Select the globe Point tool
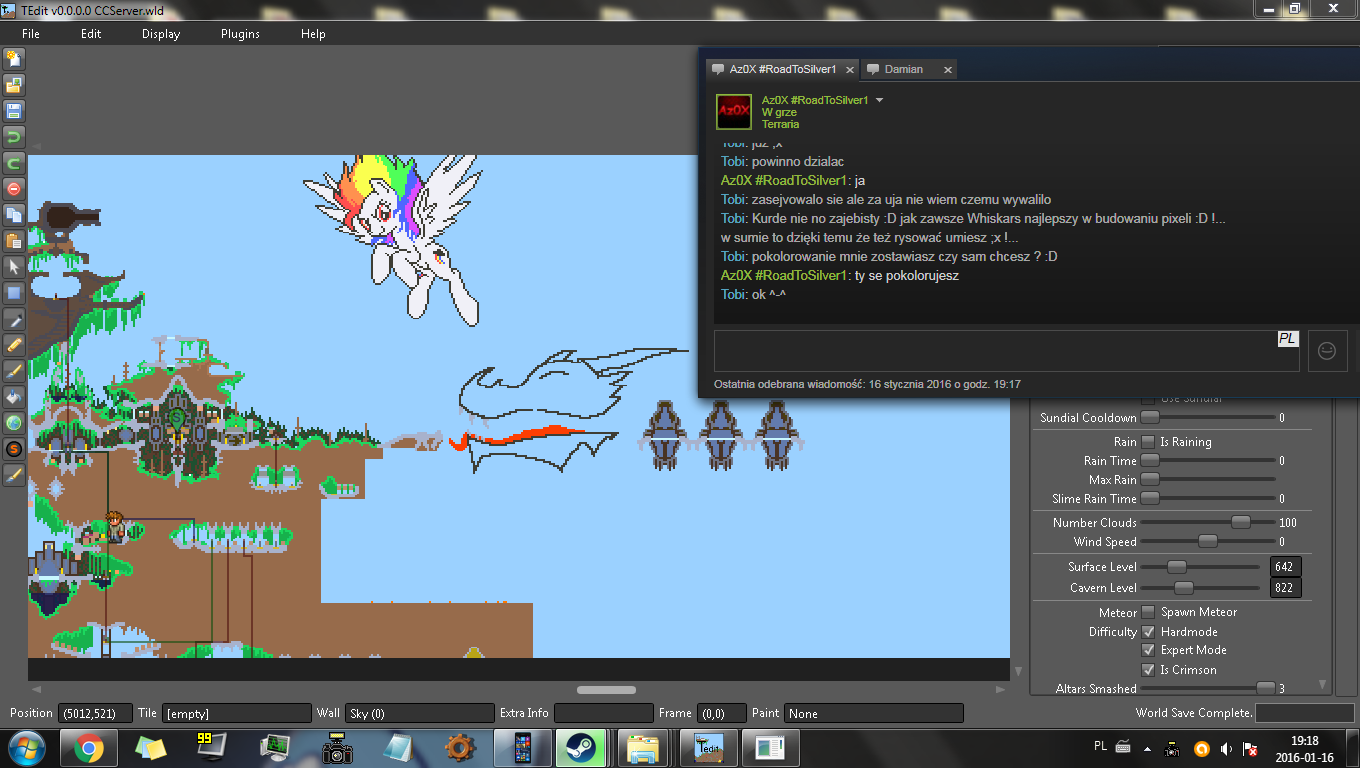1360x768 pixels. (x=14, y=422)
